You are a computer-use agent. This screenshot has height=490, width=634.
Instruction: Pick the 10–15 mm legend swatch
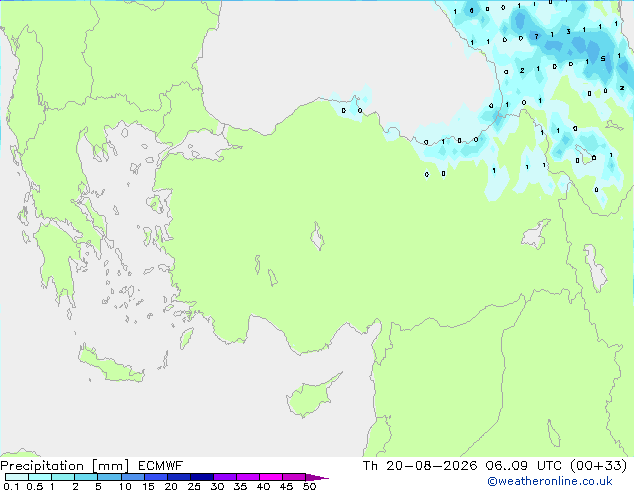click(132, 477)
